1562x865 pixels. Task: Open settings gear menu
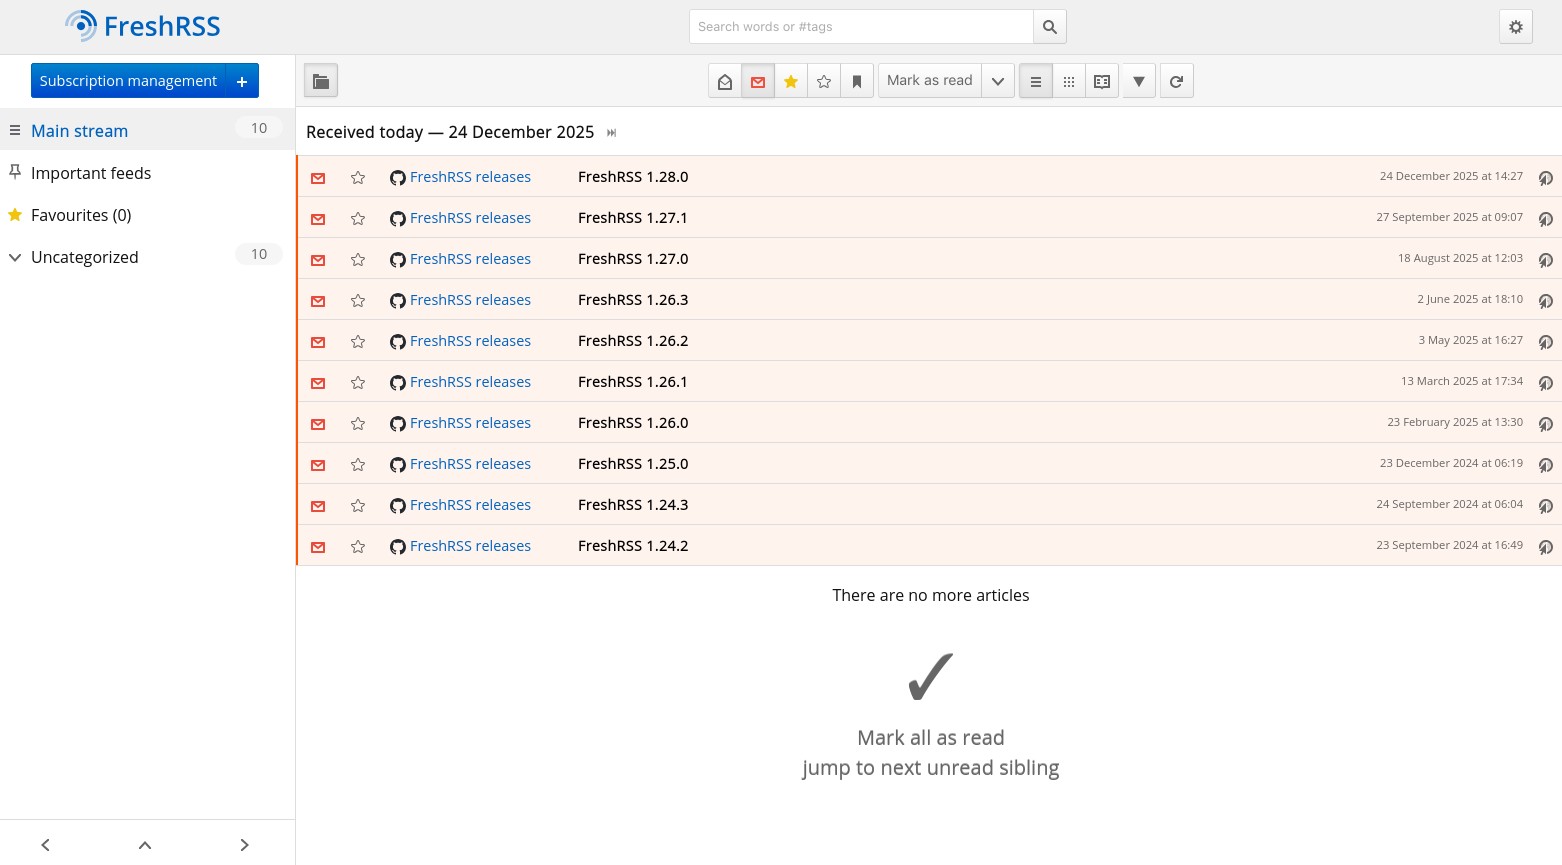tap(1516, 27)
